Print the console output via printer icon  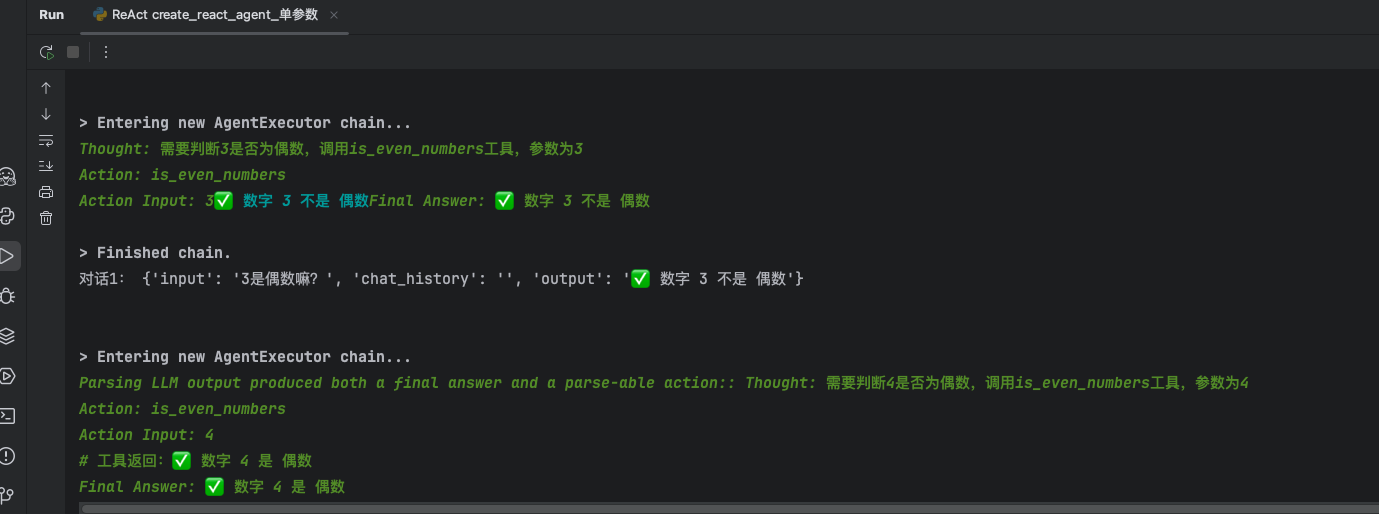coord(46,192)
